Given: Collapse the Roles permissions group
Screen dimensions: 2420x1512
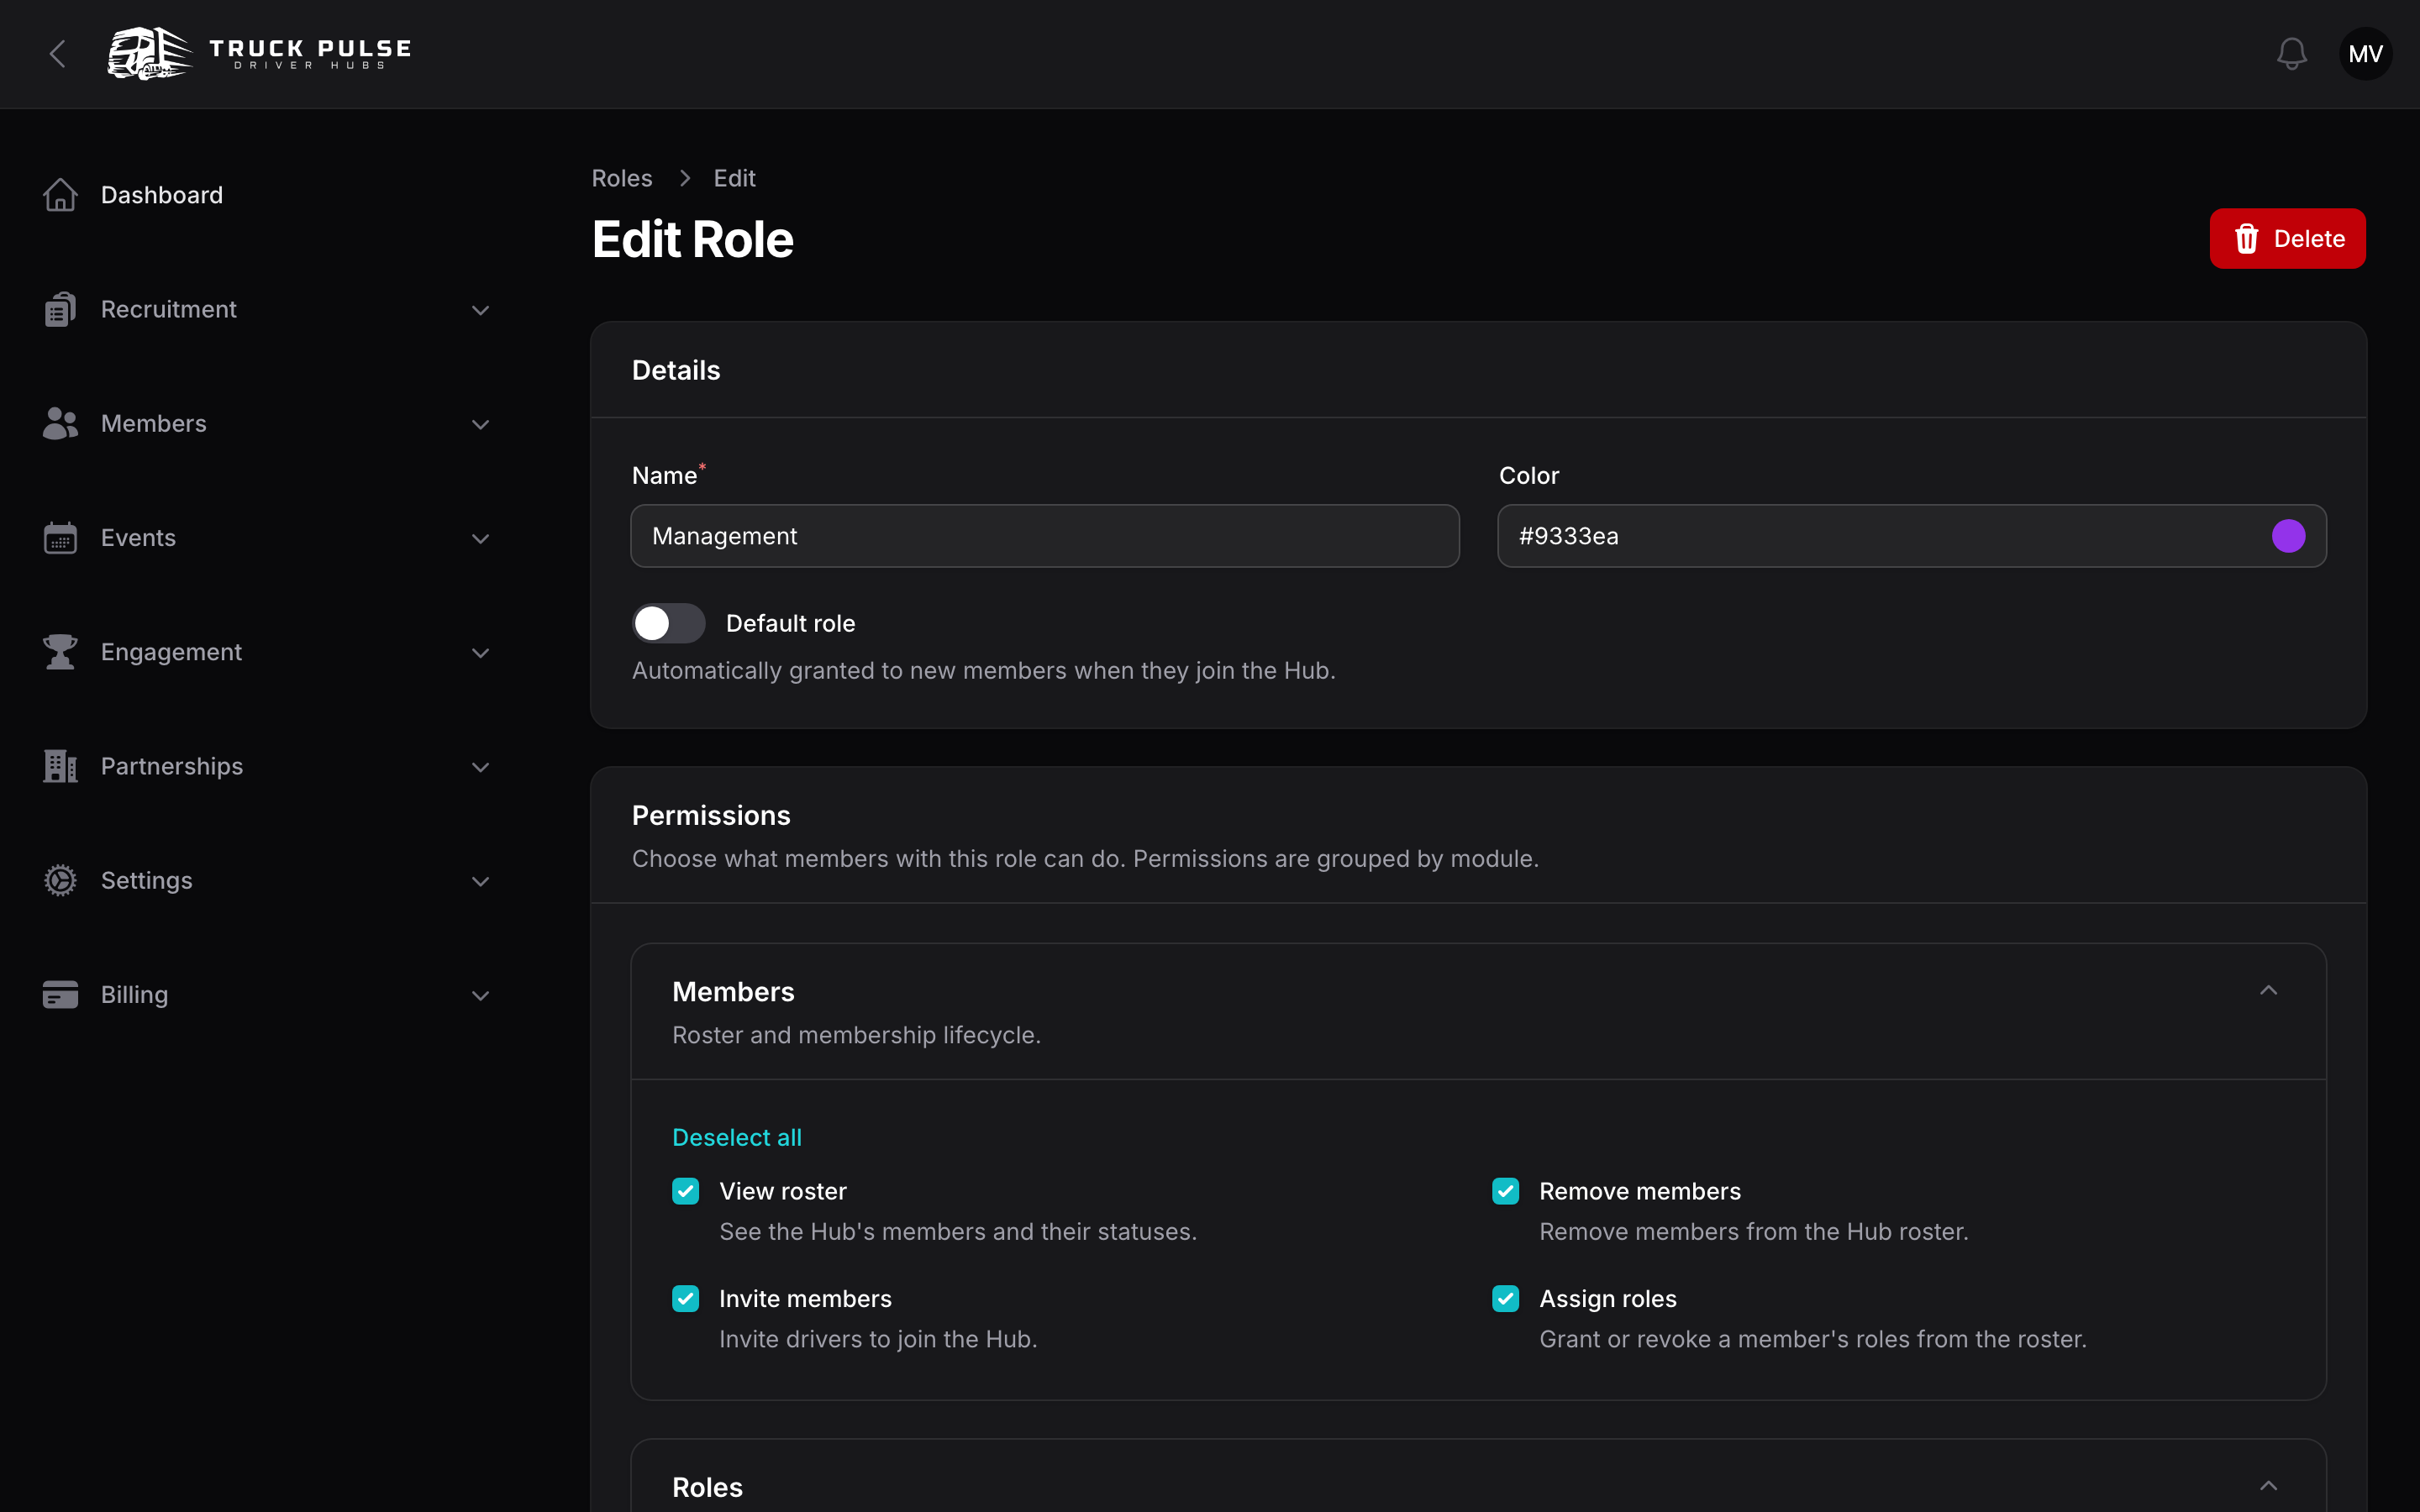Looking at the screenshot, I should pyautogui.click(x=2268, y=1485).
